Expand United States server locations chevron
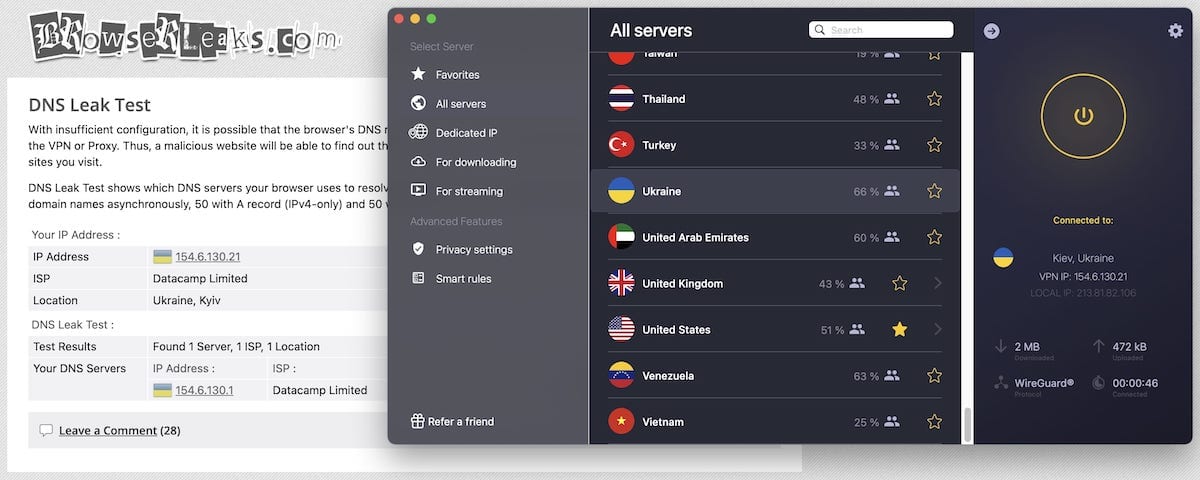 [x=937, y=329]
